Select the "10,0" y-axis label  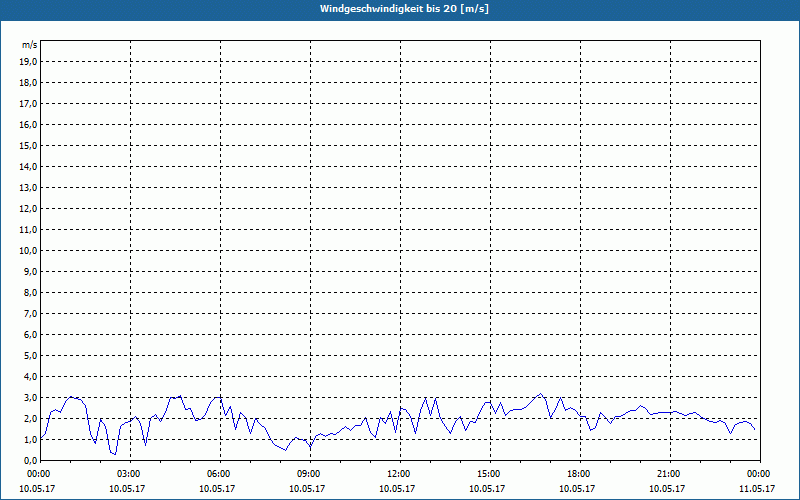pos(28,251)
